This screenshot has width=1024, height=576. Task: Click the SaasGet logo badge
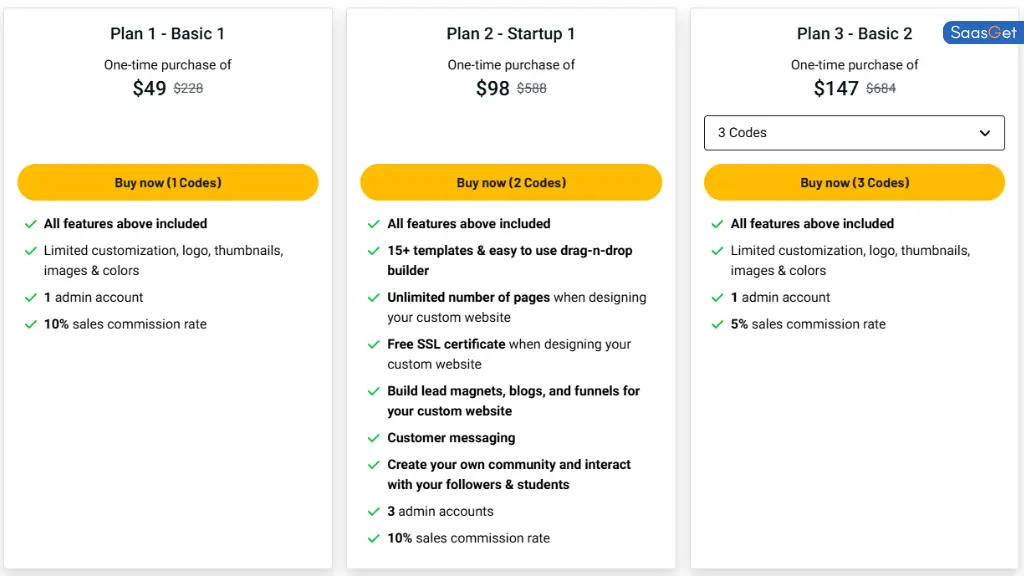click(983, 33)
